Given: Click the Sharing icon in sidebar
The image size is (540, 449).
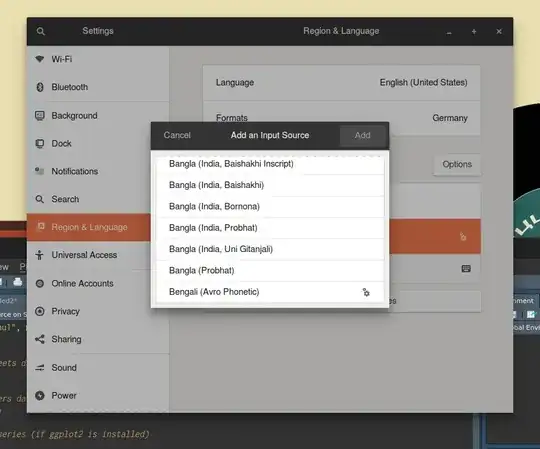Looking at the screenshot, I should [x=40, y=339].
